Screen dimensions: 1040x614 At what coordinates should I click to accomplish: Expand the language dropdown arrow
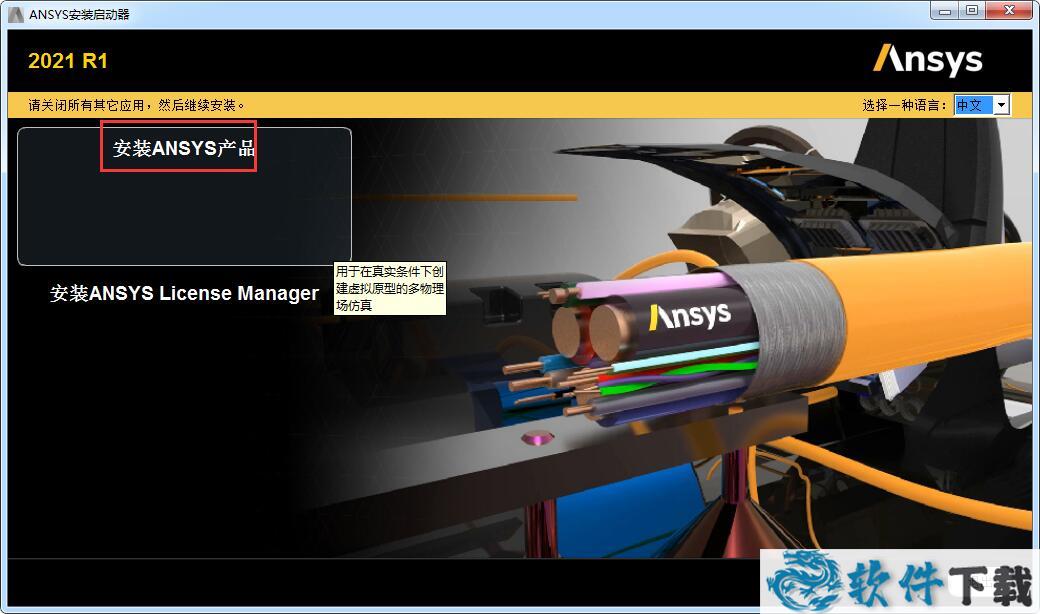pyautogui.click(x=1001, y=105)
